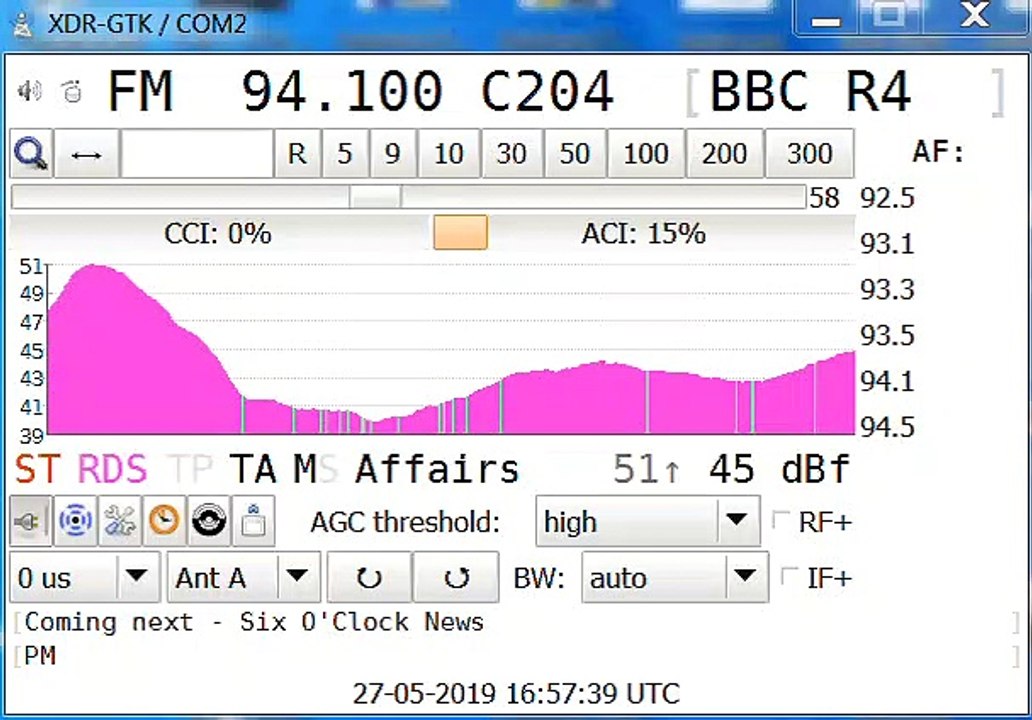Screen dimensions: 1032x720
Task: Select the 300 kHz step button
Action: click(810, 154)
